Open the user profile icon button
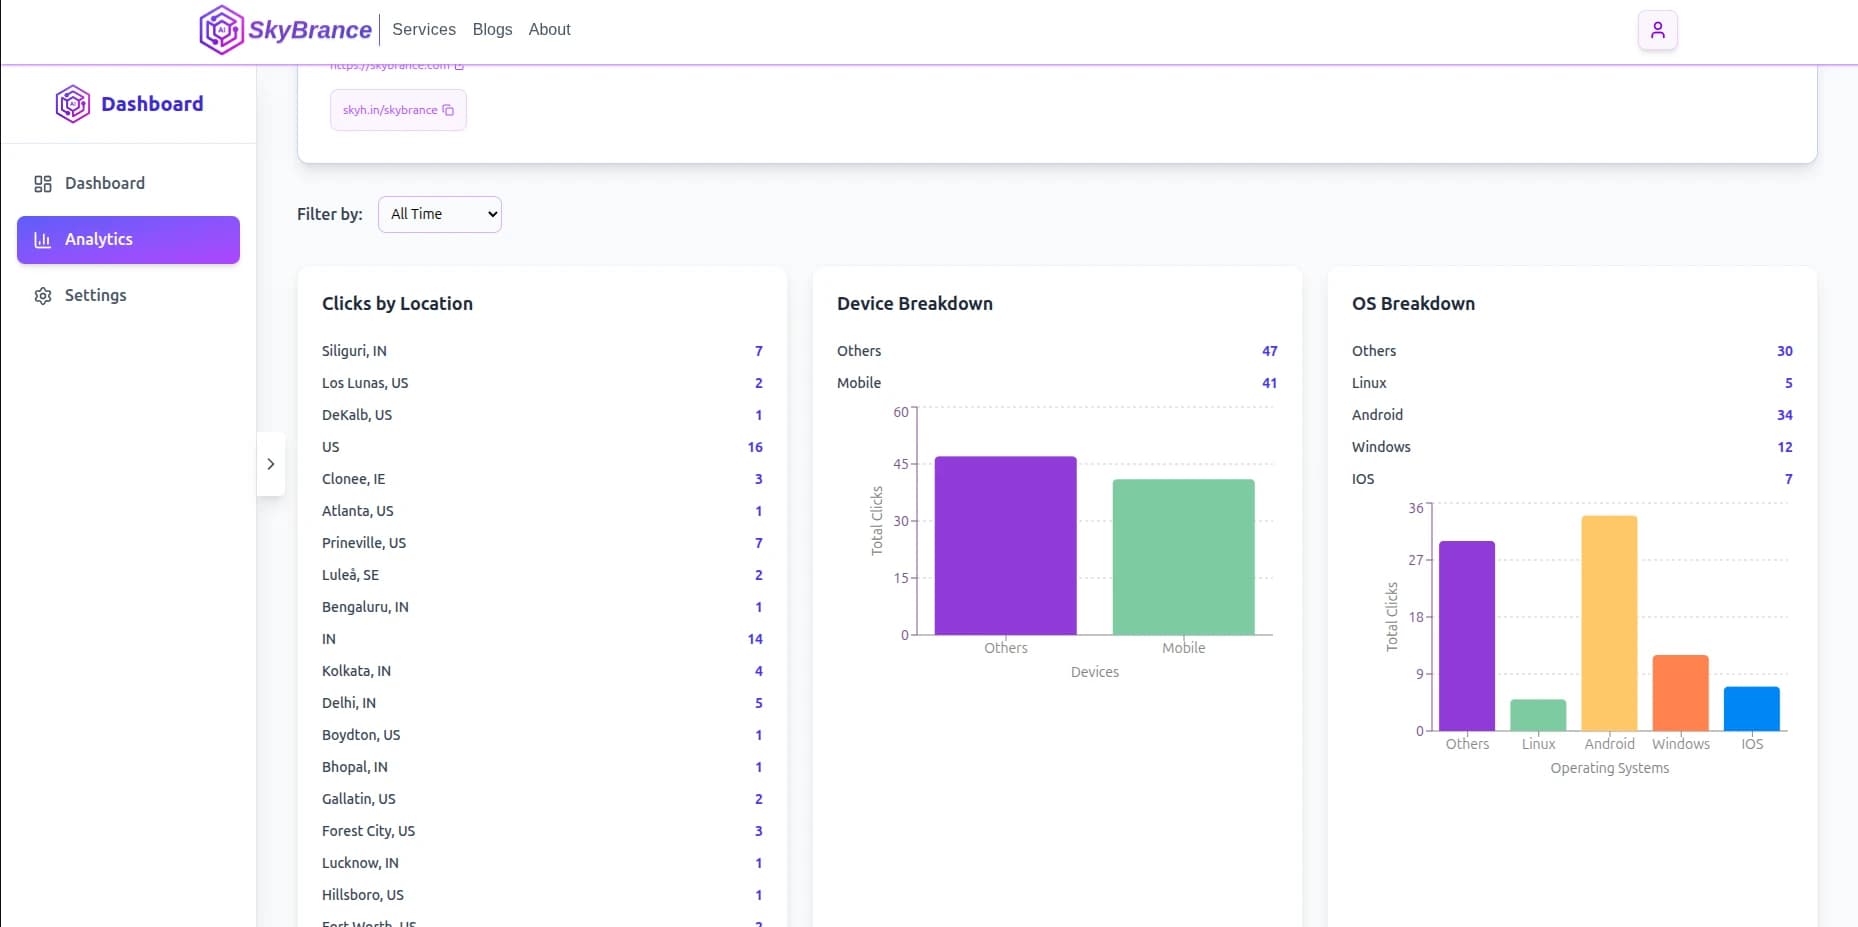 (x=1657, y=30)
